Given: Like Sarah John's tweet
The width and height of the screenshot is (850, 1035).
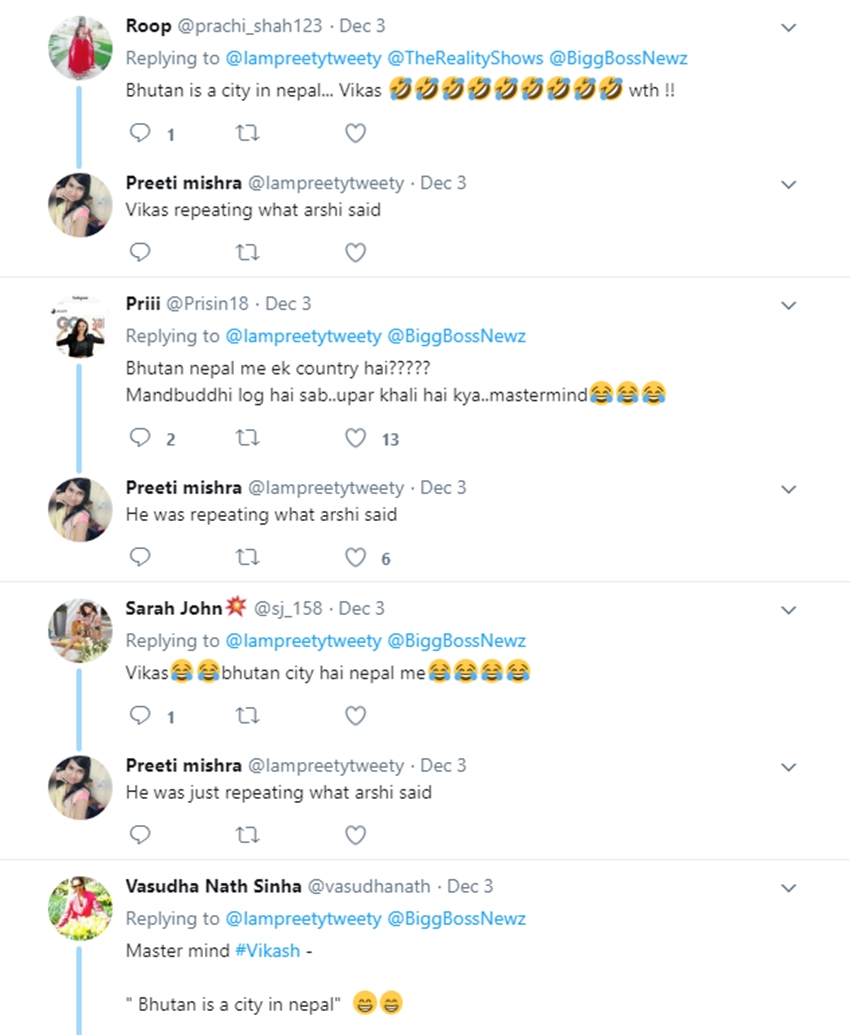Looking at the screenshot, I should [355, 715].
